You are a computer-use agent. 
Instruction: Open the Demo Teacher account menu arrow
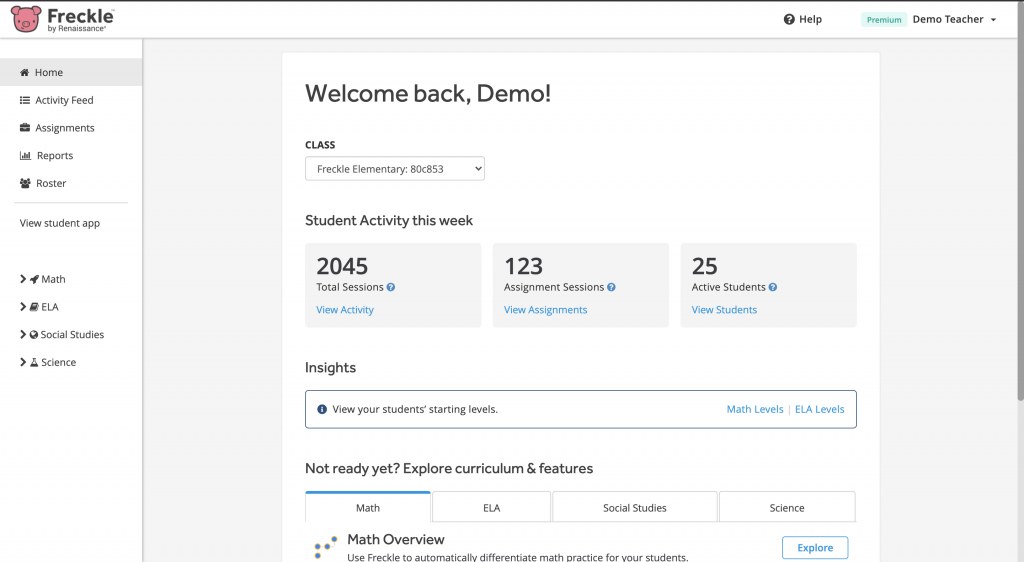(993, 20)
